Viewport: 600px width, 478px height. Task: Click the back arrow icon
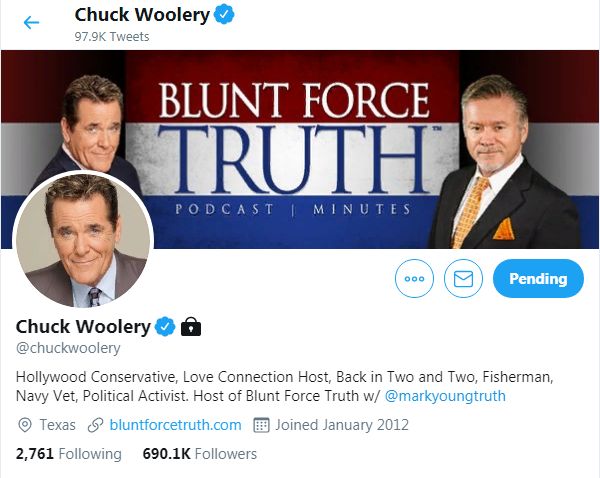tap(31, 23)
